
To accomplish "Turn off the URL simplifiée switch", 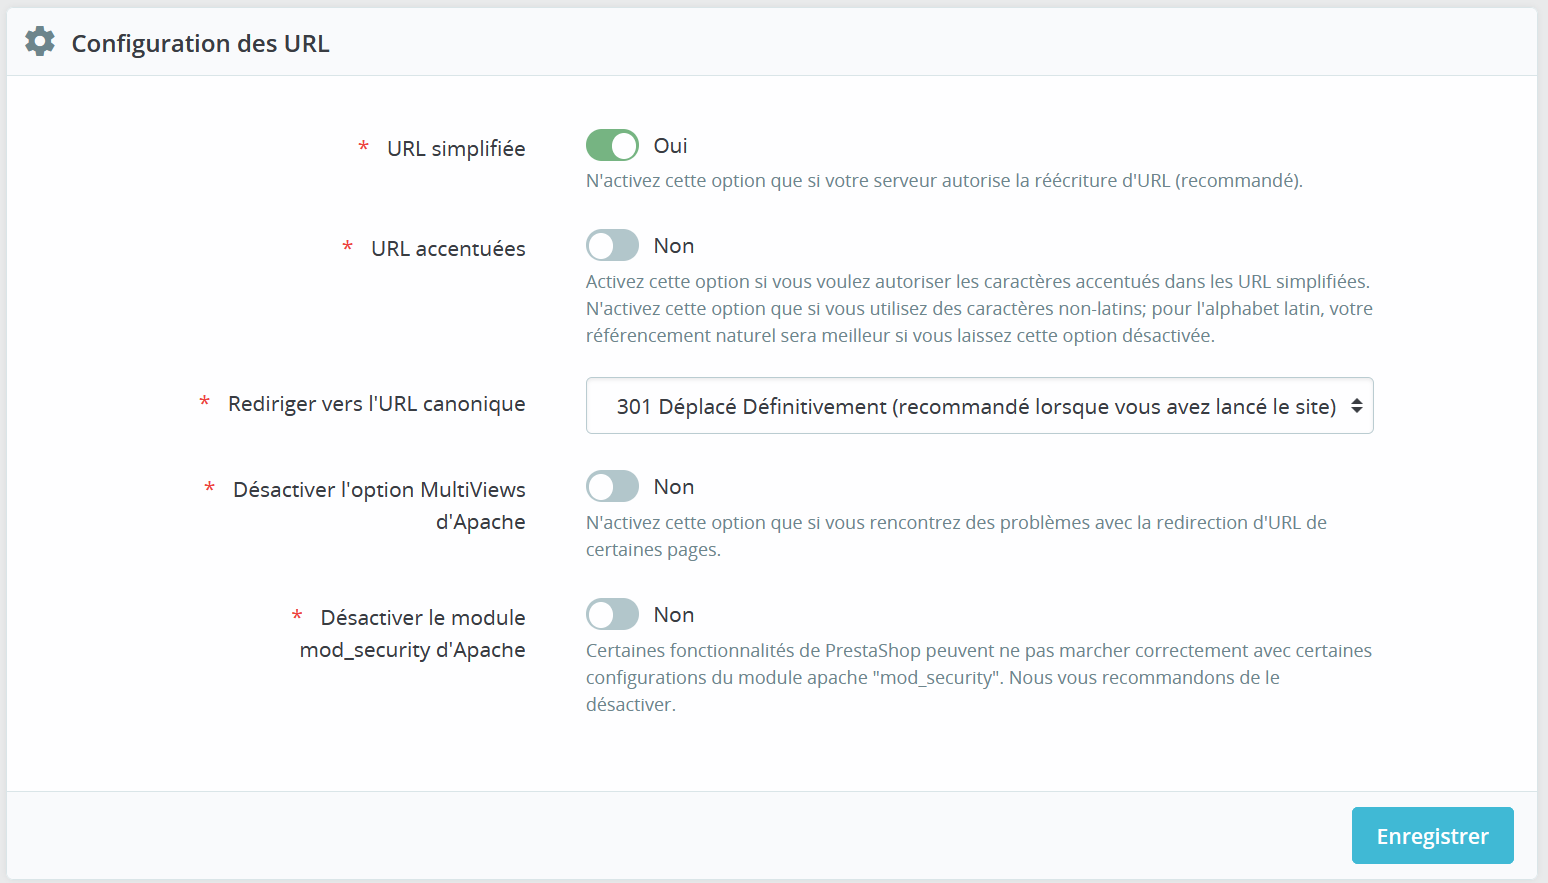I will pyautogui.click(x=612, y=145).
